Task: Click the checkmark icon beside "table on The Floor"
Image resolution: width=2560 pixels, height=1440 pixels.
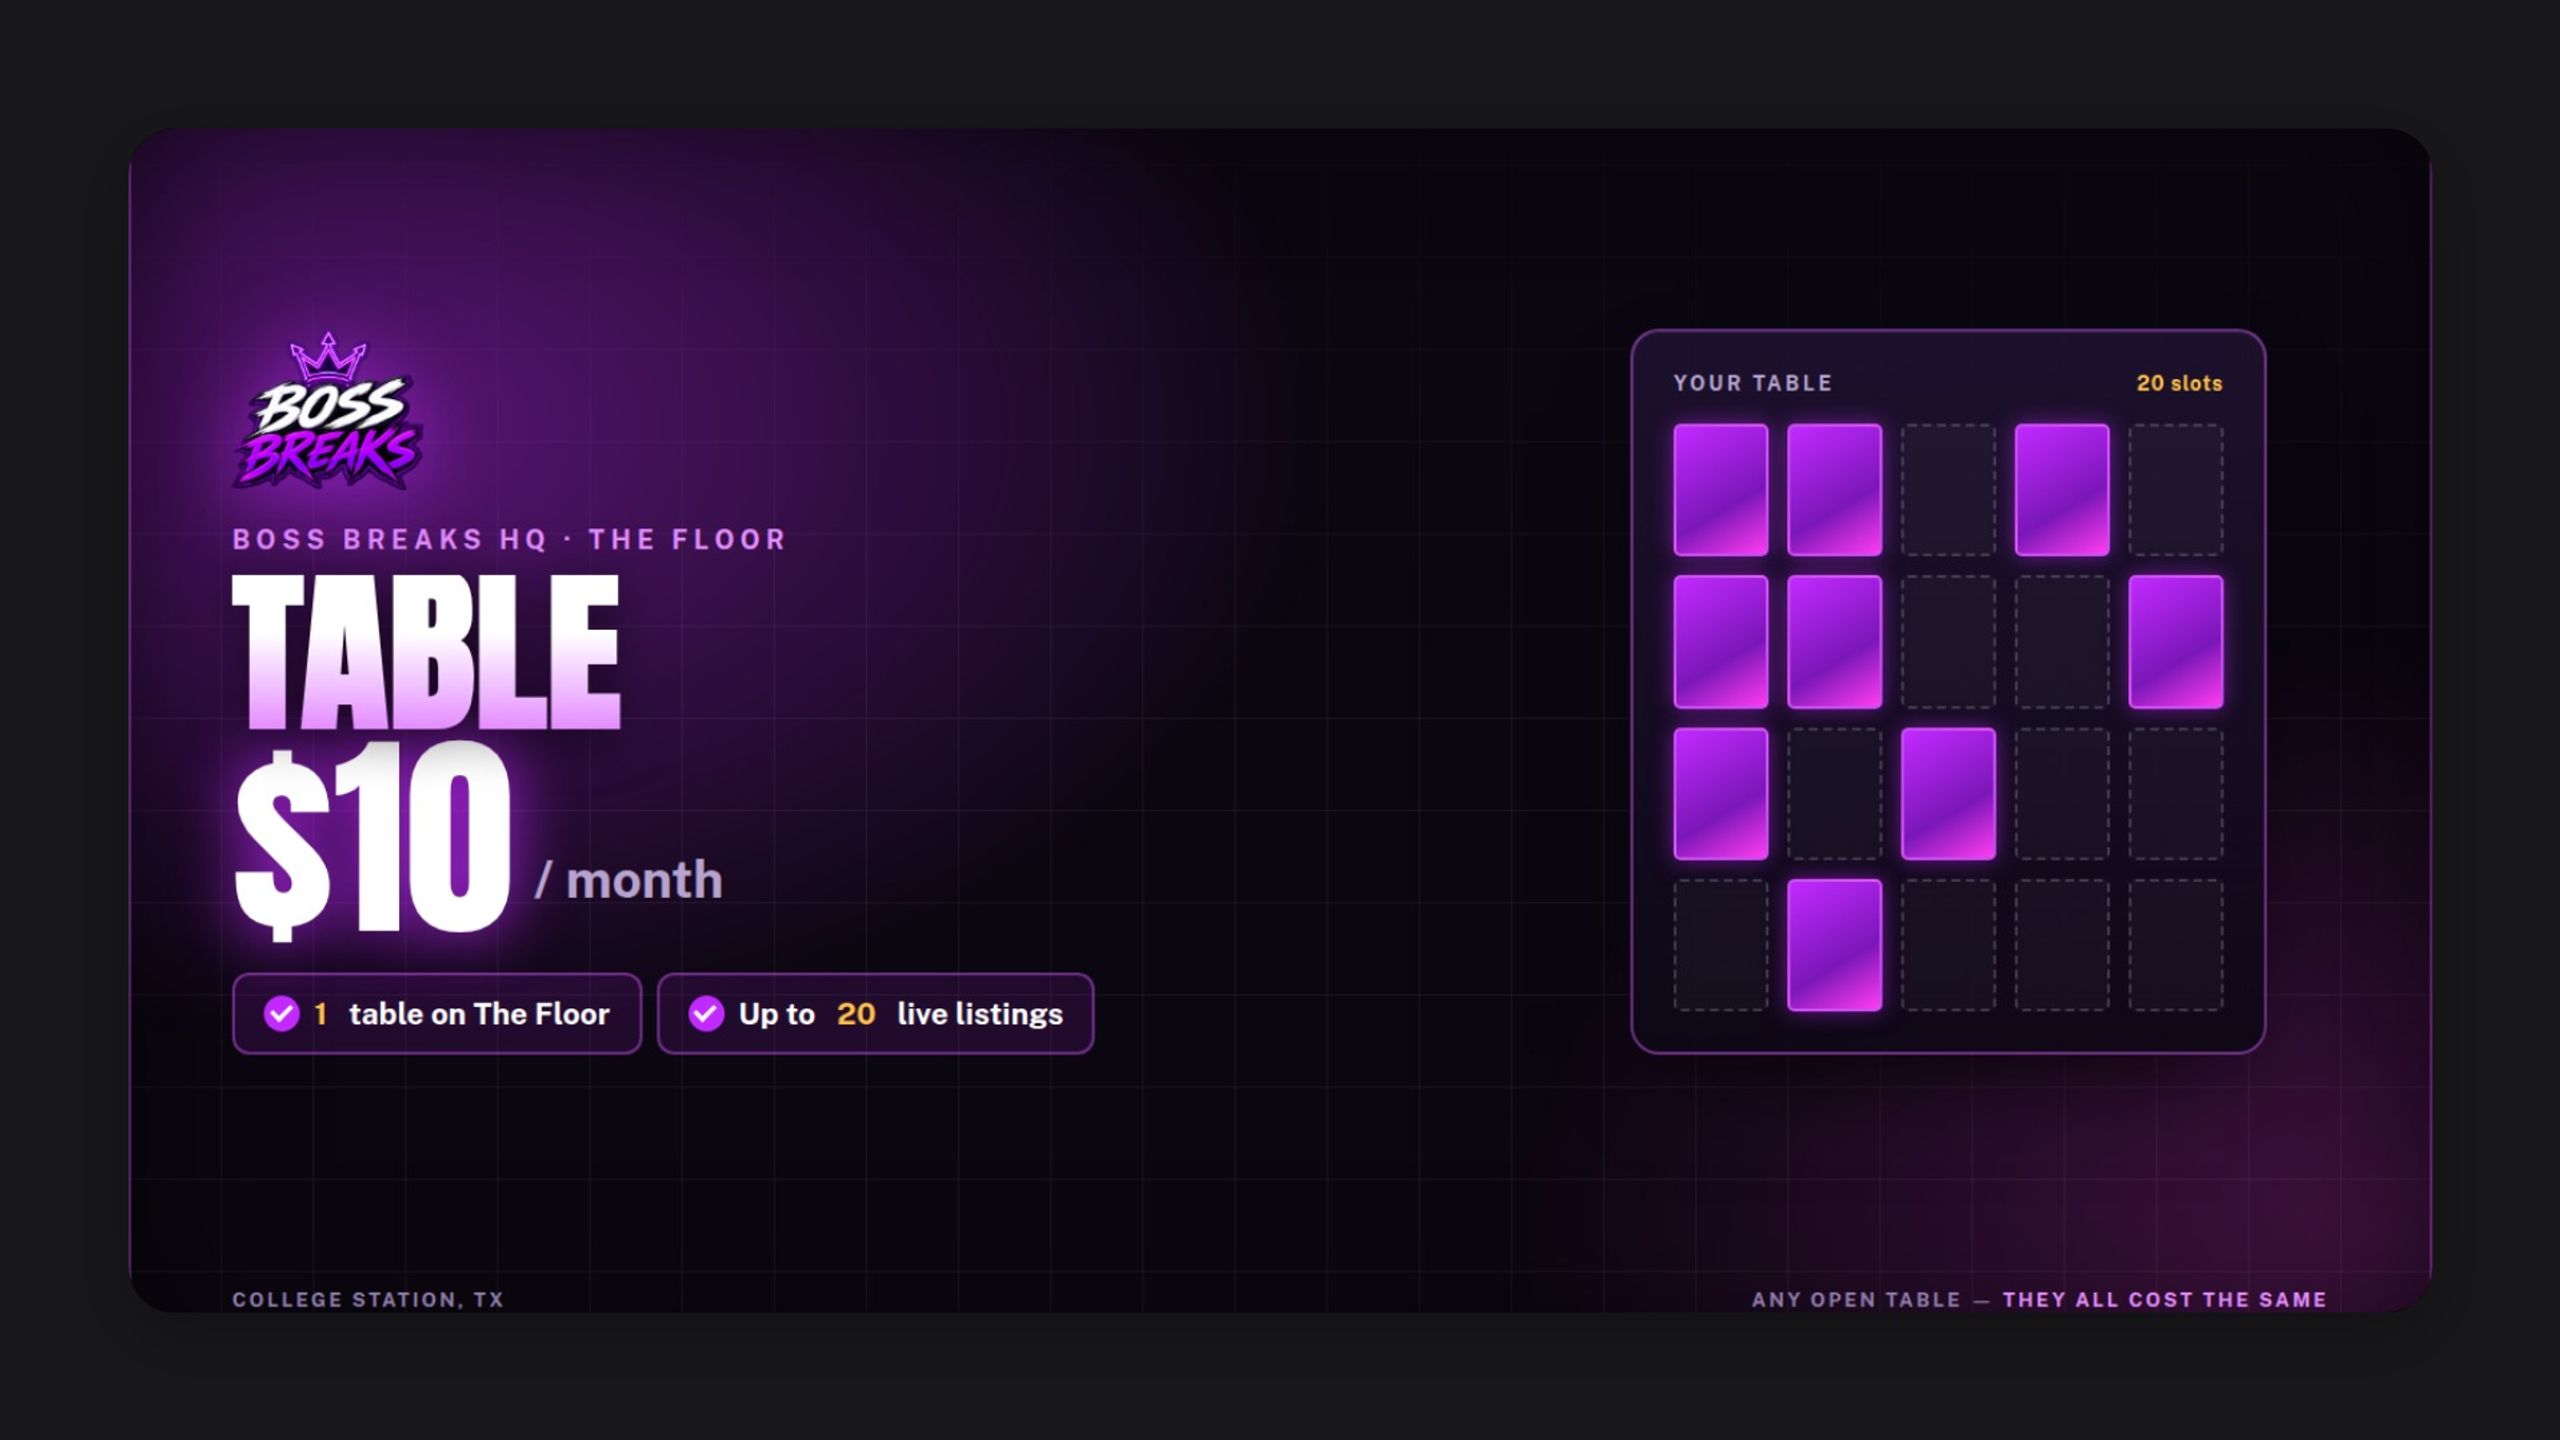Action: 281,1013
